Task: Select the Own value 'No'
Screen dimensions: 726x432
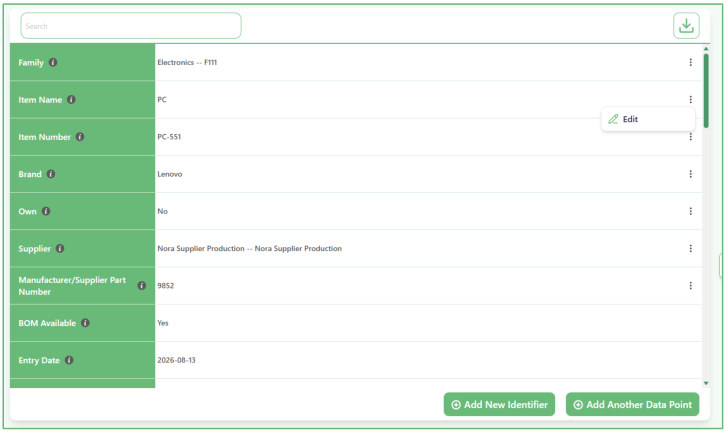Action: 163,211
